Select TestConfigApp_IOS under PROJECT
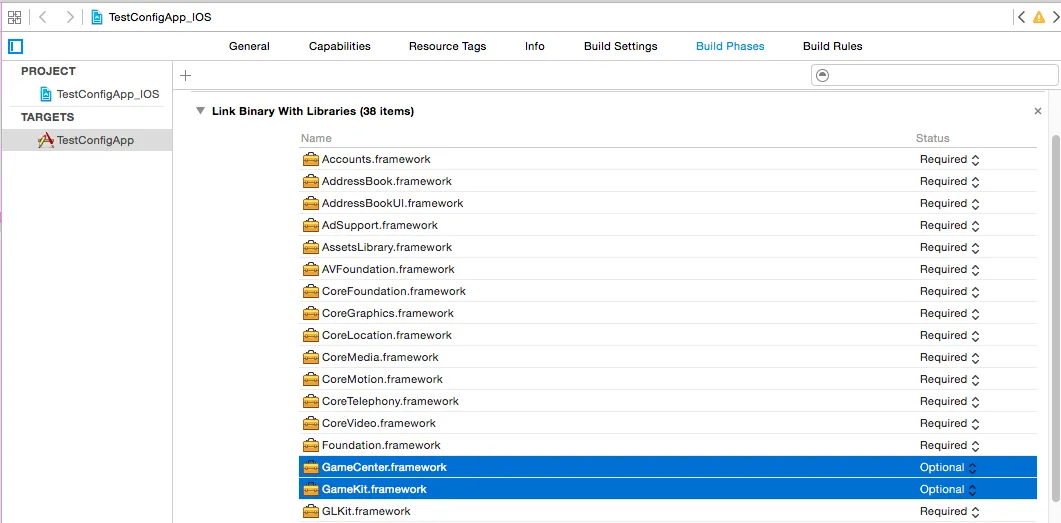Image resolution: width=1061 pixels, height=523 pixels. click(99, 94)
